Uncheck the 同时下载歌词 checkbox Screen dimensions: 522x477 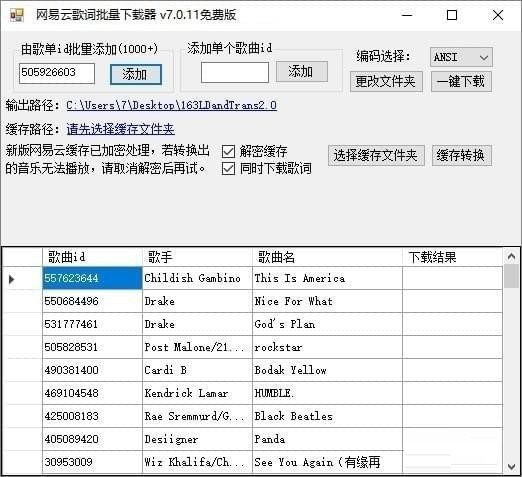click(228, 168)
